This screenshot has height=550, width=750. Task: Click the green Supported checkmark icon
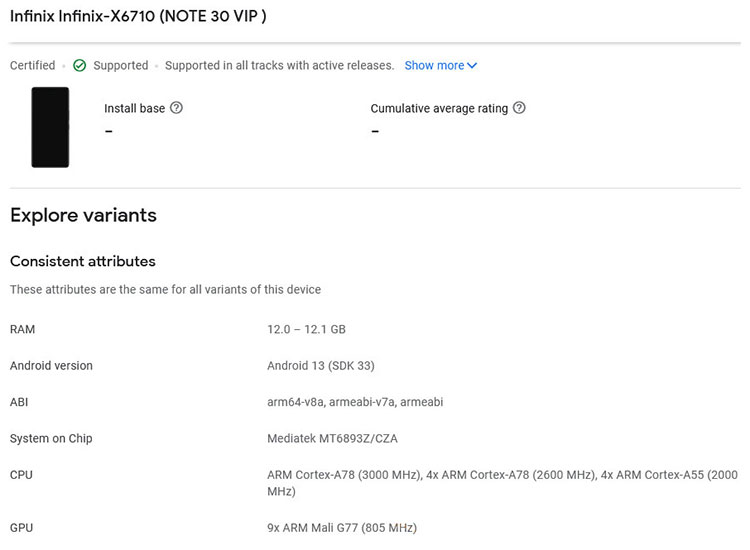click(80, 66)
